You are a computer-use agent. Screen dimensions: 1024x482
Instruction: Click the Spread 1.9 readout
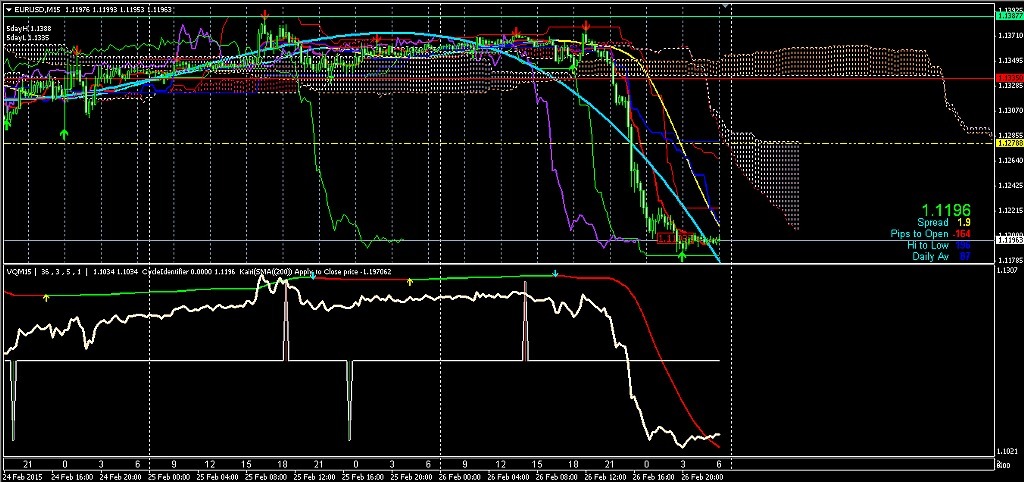(944, 222)
